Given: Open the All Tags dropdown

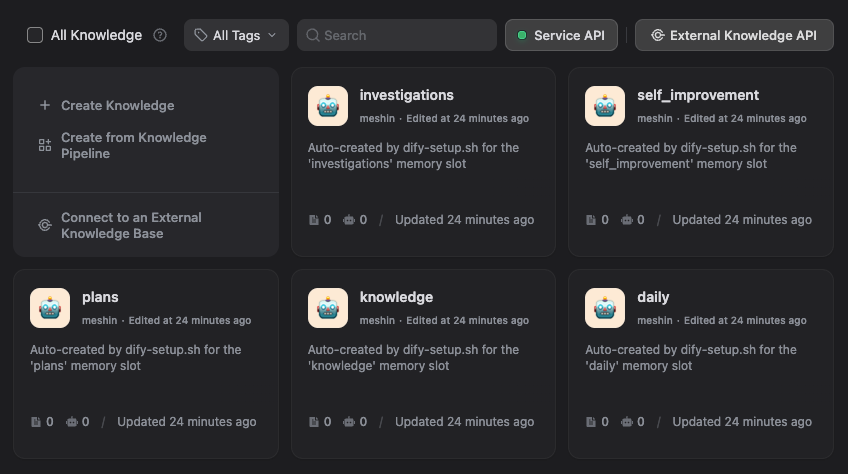Looking at the screenshot, I should pyautogui.click(x=236, y=35).
